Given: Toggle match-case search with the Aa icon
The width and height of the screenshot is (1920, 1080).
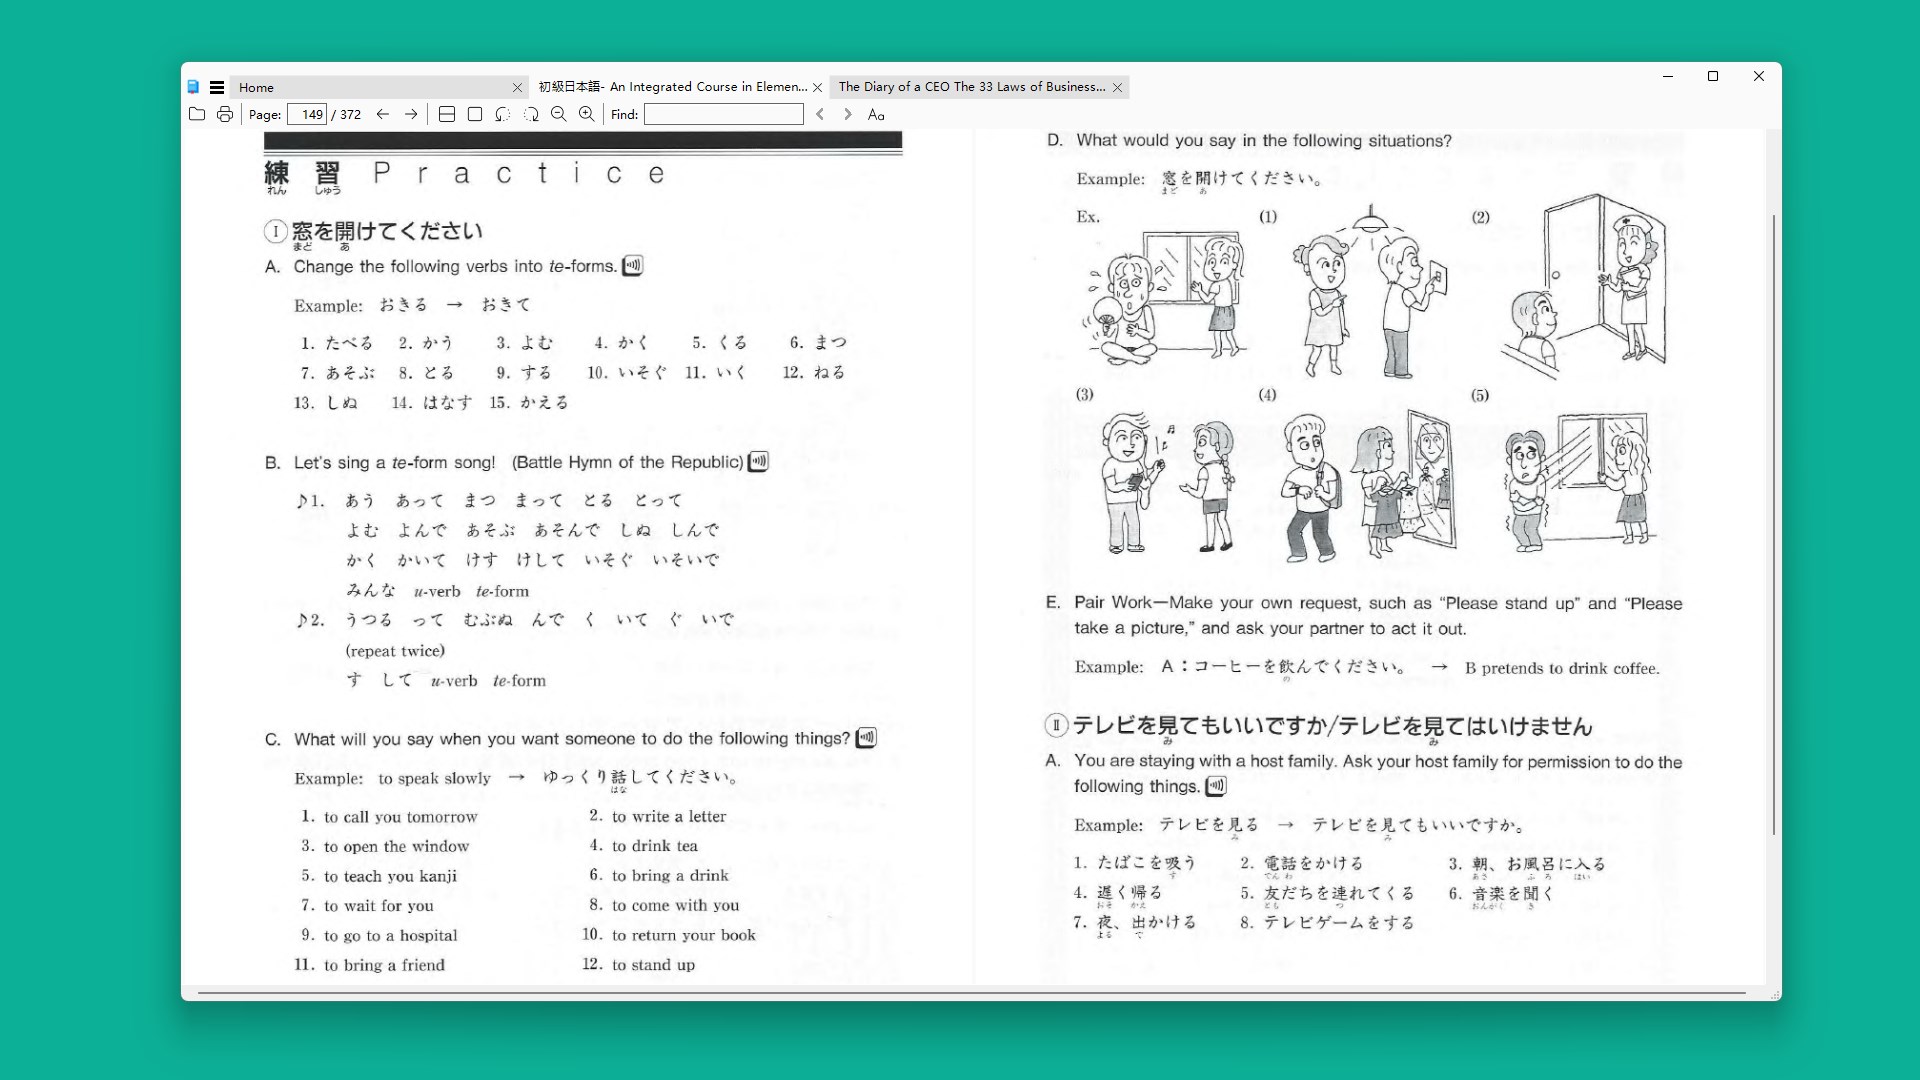Looking at the screenshot, I should [x=877, y=114].
